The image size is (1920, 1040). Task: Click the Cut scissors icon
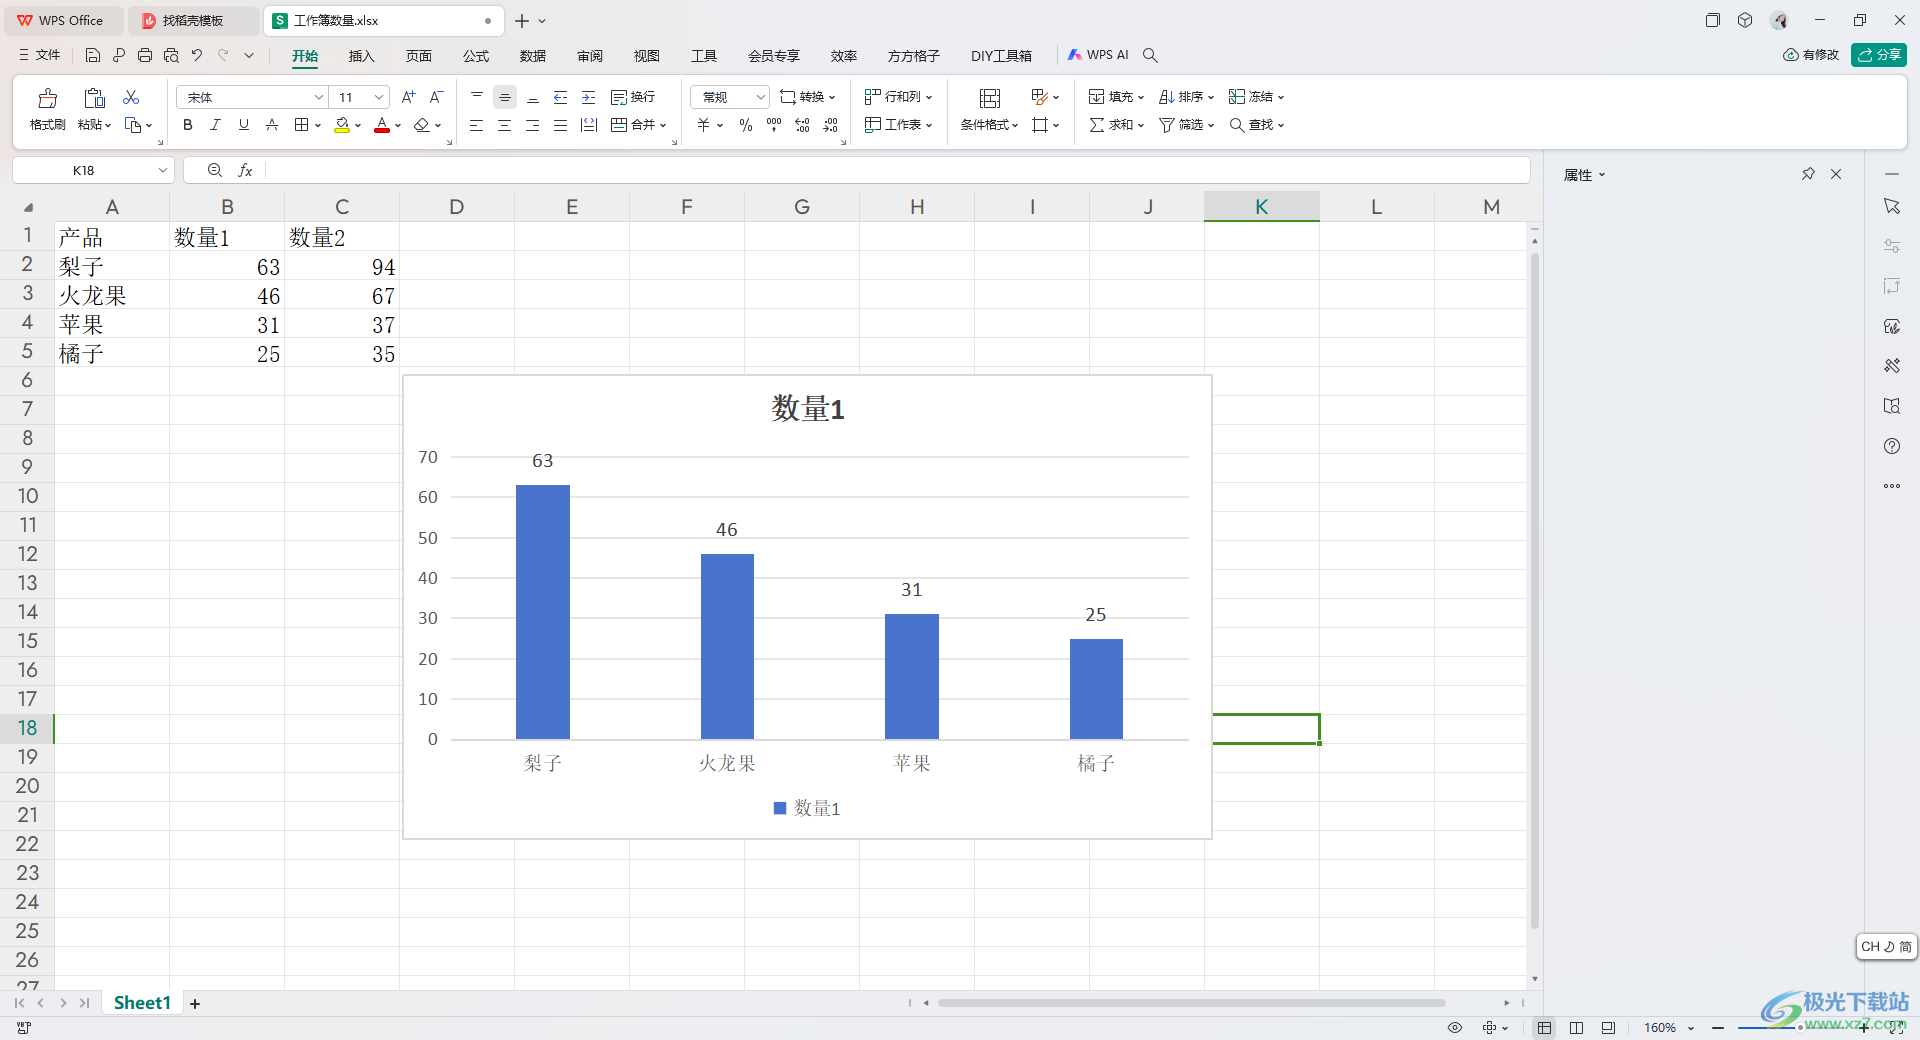131,97
